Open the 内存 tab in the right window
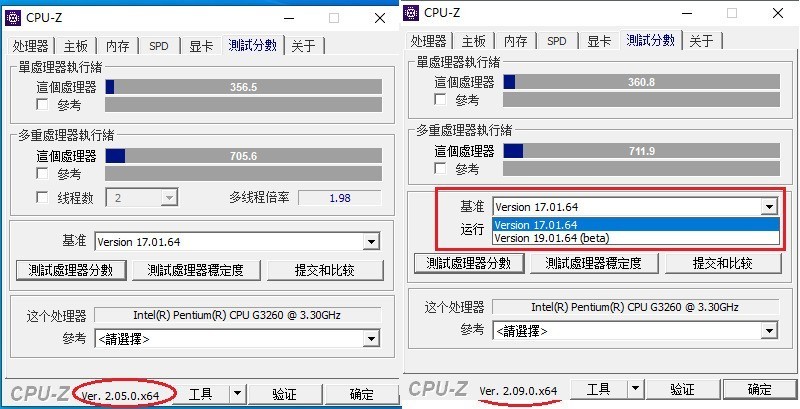The height and width of the screenshot is (409, 800). [515, 41]
